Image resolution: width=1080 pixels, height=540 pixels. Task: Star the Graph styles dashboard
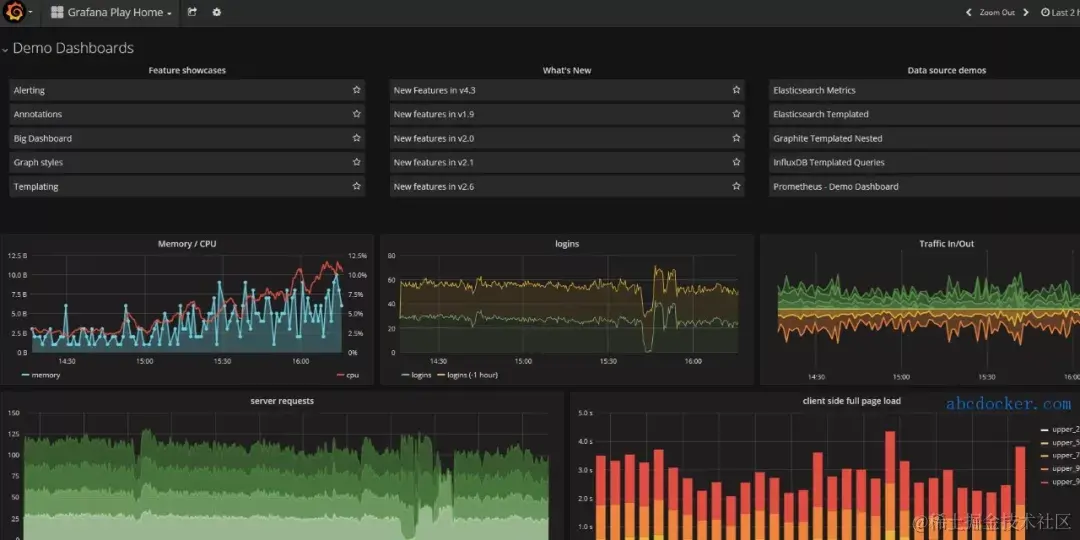[356, 163]
